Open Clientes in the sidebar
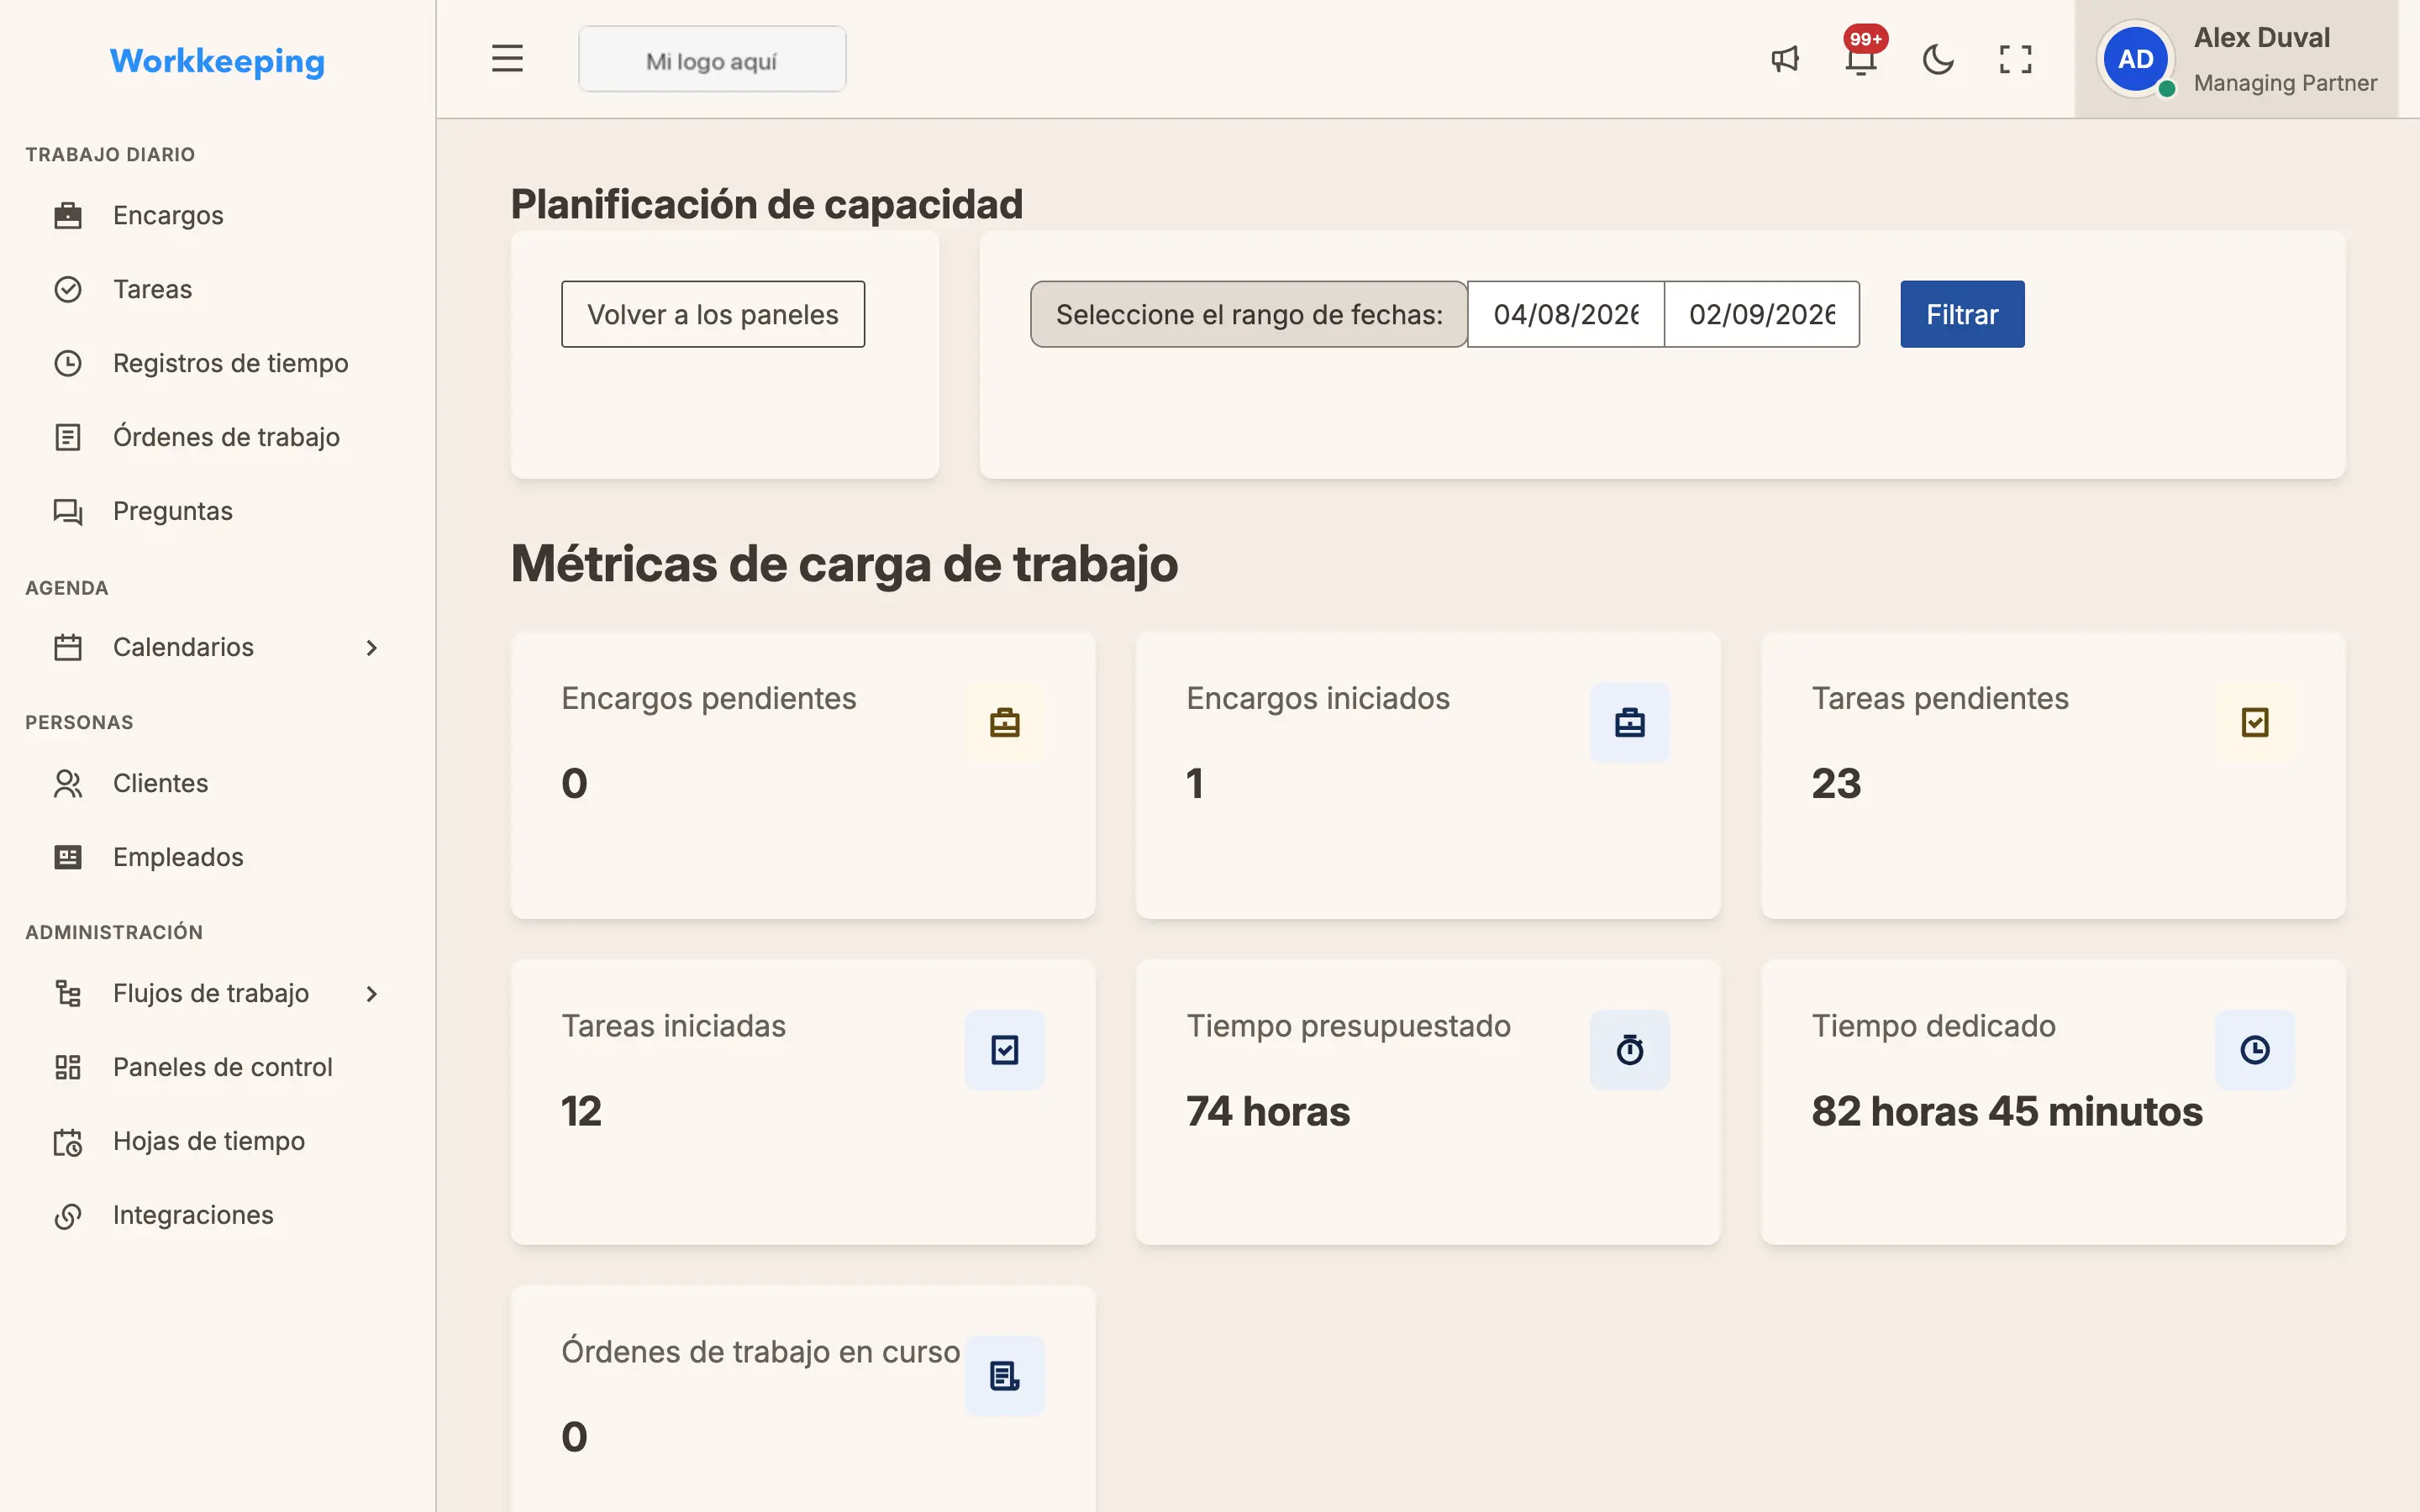 click(x=217, y=783)
